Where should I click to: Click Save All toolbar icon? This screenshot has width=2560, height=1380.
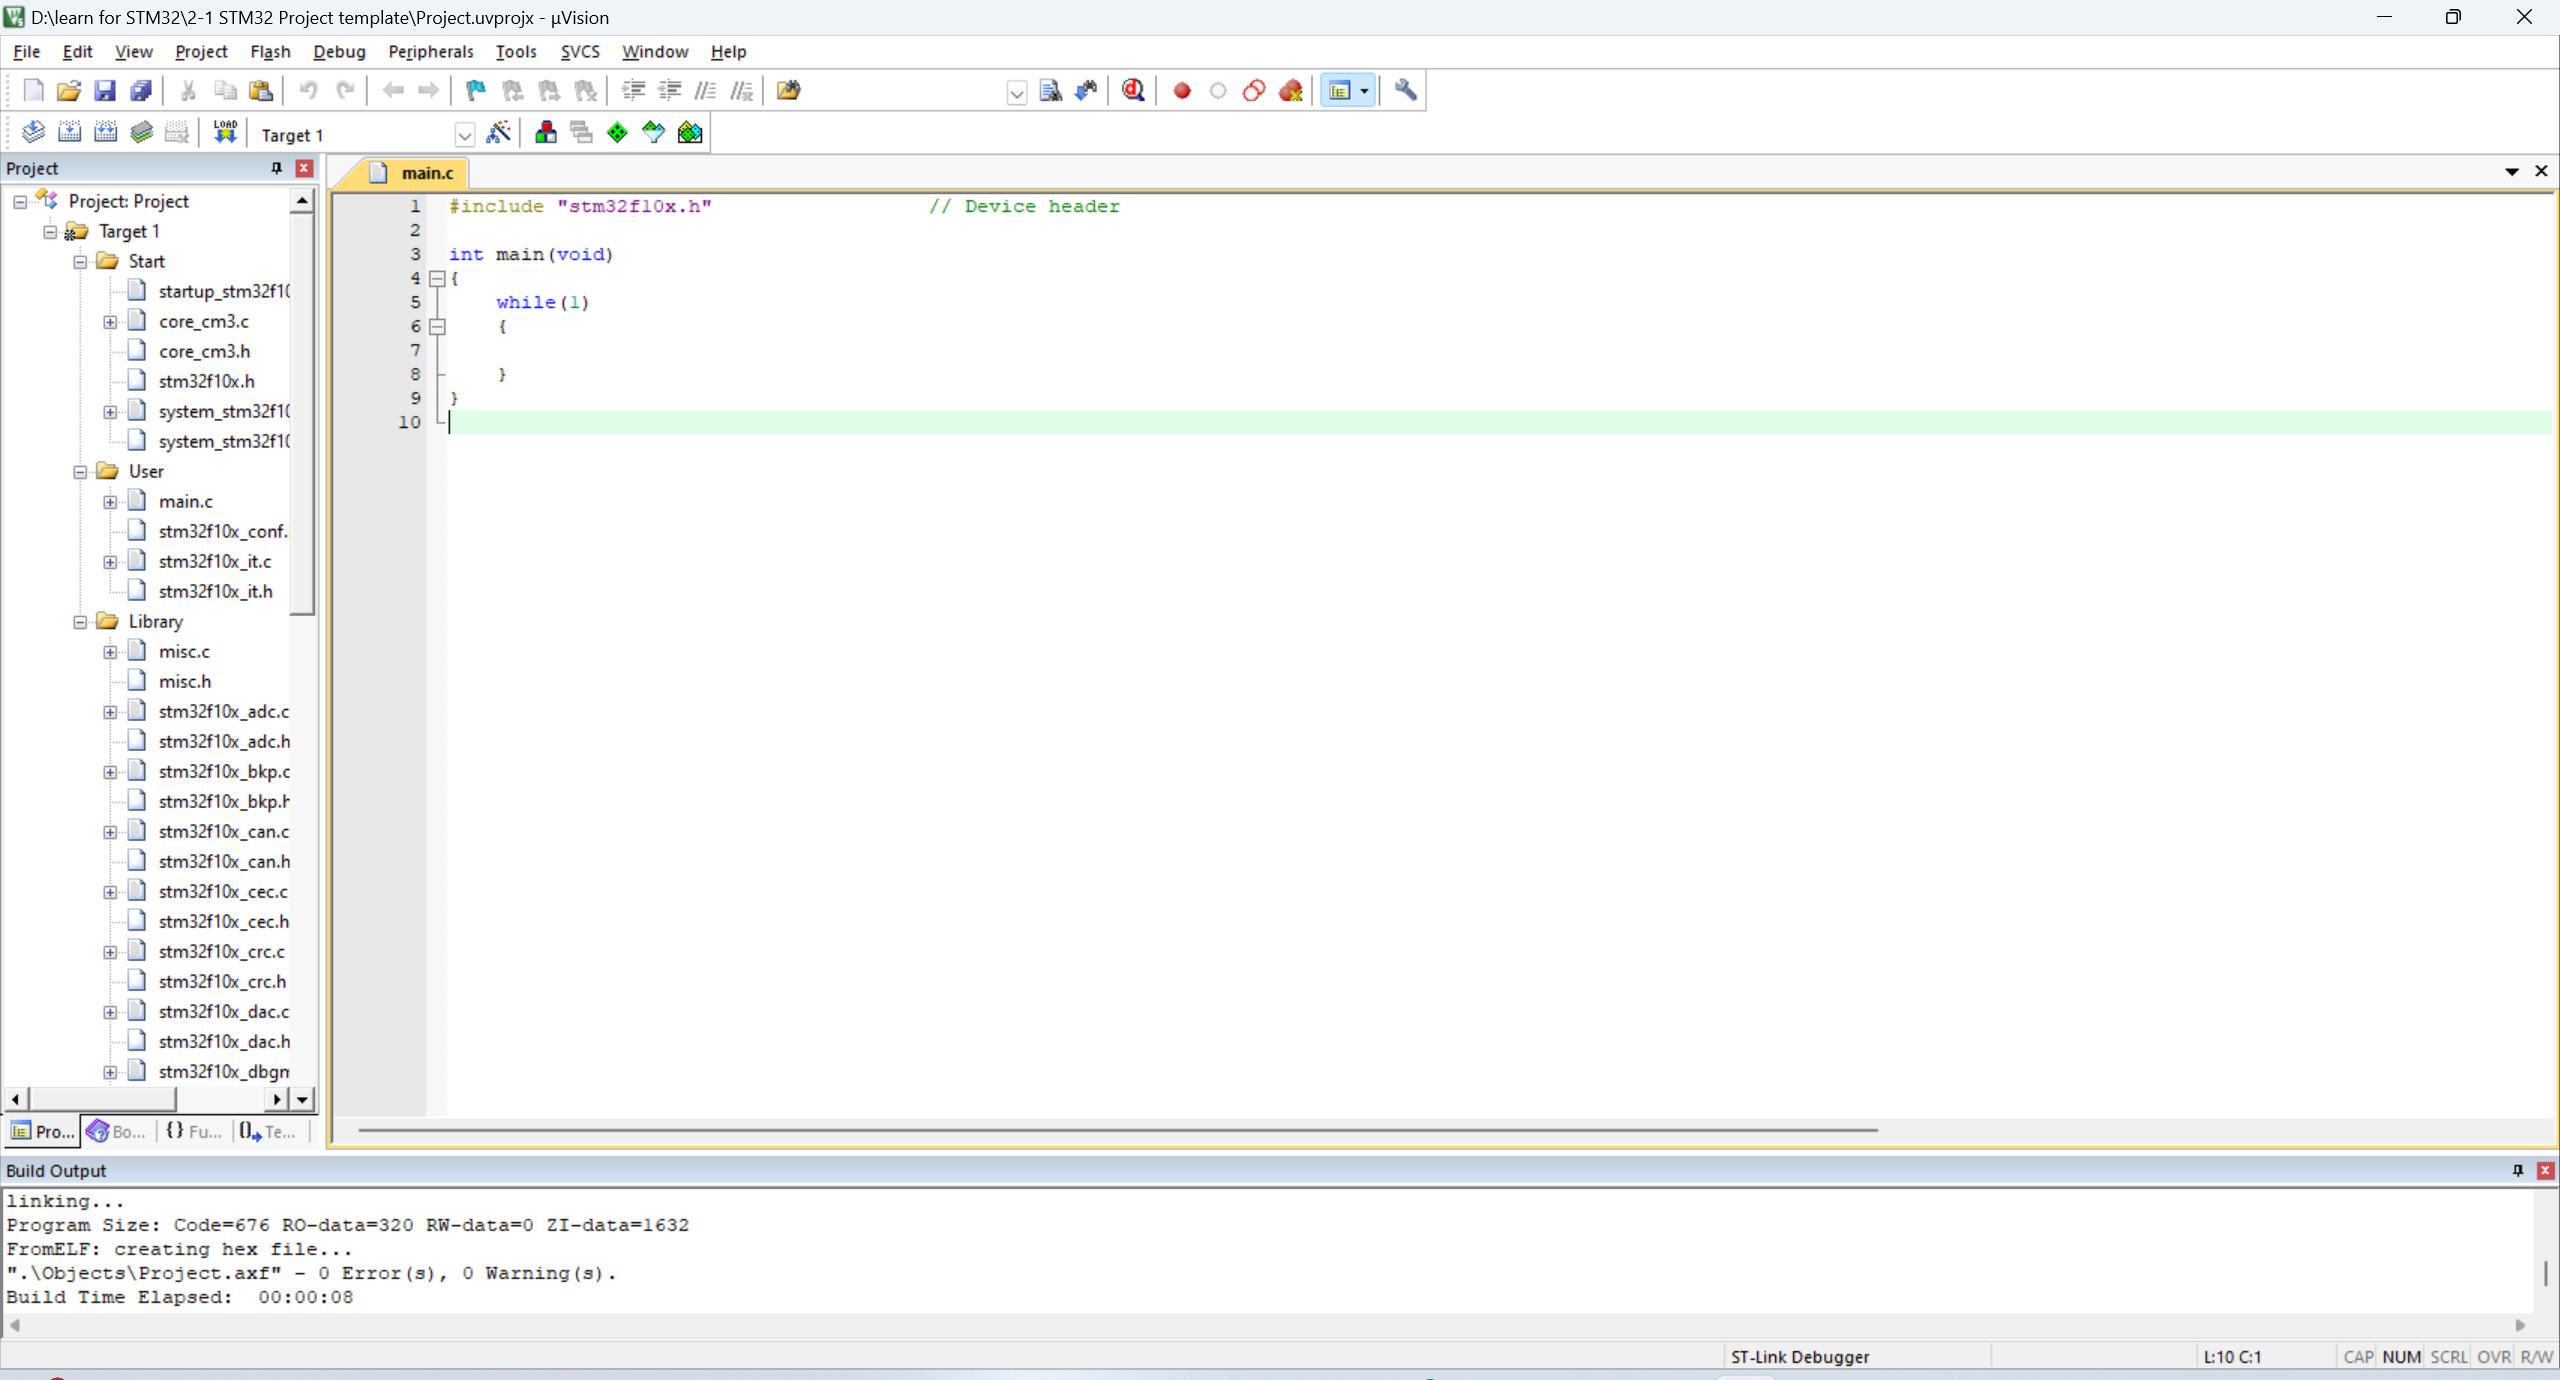point(141,91)
